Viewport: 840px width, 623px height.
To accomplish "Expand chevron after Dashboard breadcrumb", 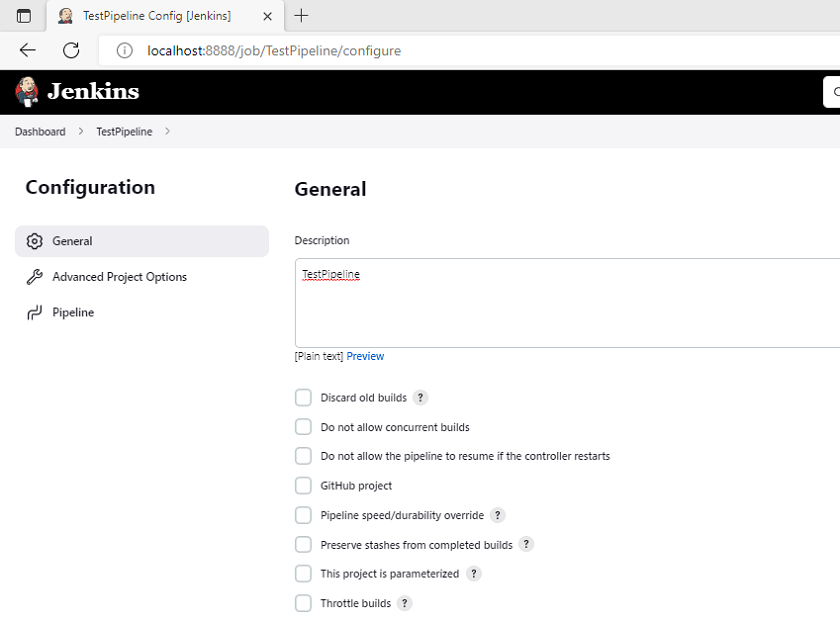I will pos(81,131).
